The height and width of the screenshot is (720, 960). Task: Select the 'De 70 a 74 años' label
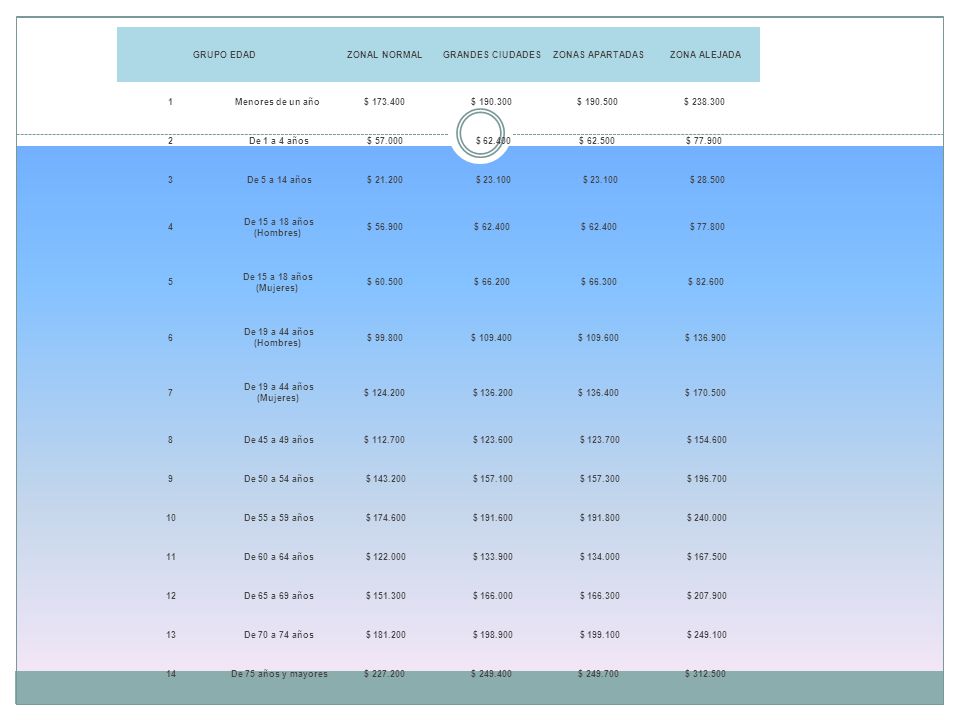coord(279,635)
